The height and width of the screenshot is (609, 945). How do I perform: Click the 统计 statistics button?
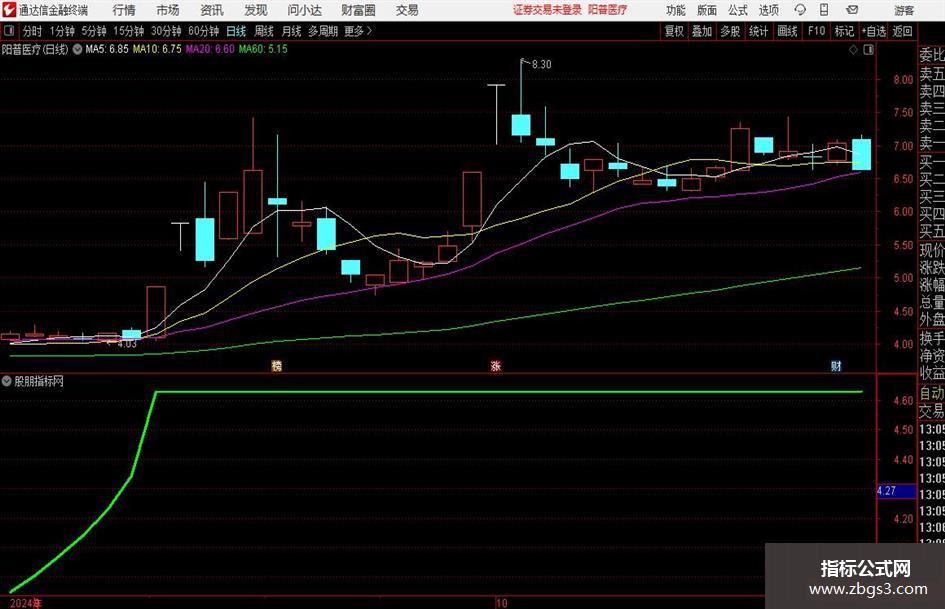759,31
